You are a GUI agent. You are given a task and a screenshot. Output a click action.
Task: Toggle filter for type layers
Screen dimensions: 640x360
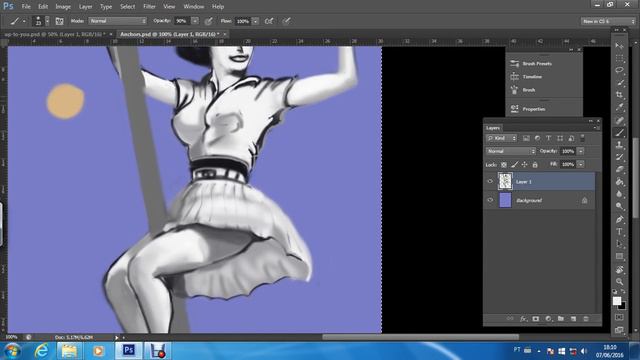click(x=549, y=138)
